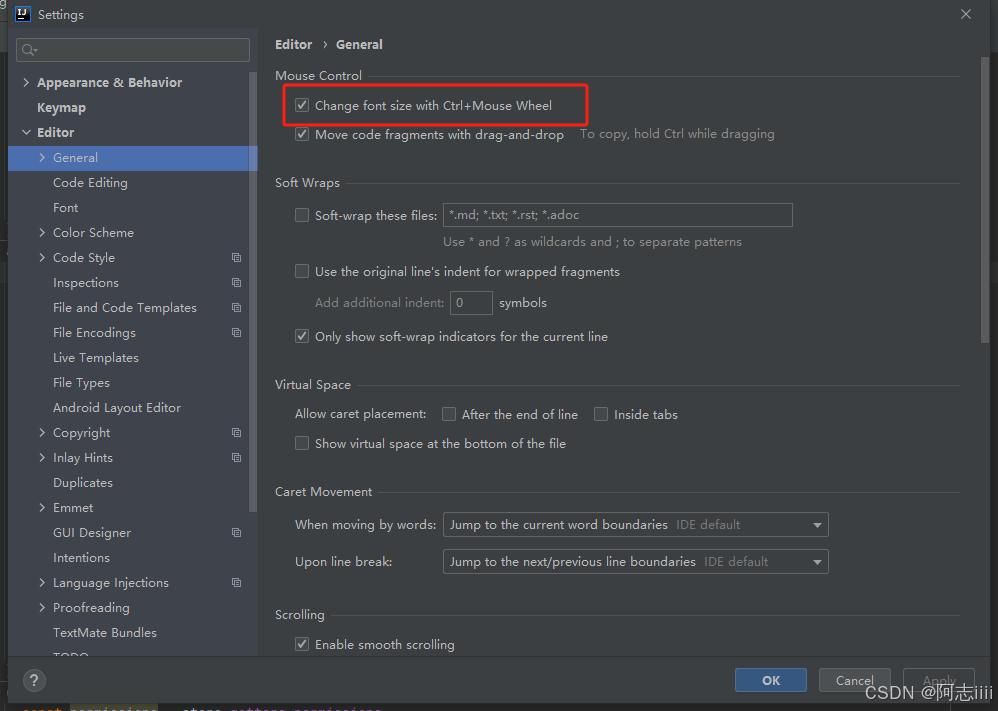Click the soft-wrap file patterns field
The height and width of the screenshot is (711, 998).
617,215
